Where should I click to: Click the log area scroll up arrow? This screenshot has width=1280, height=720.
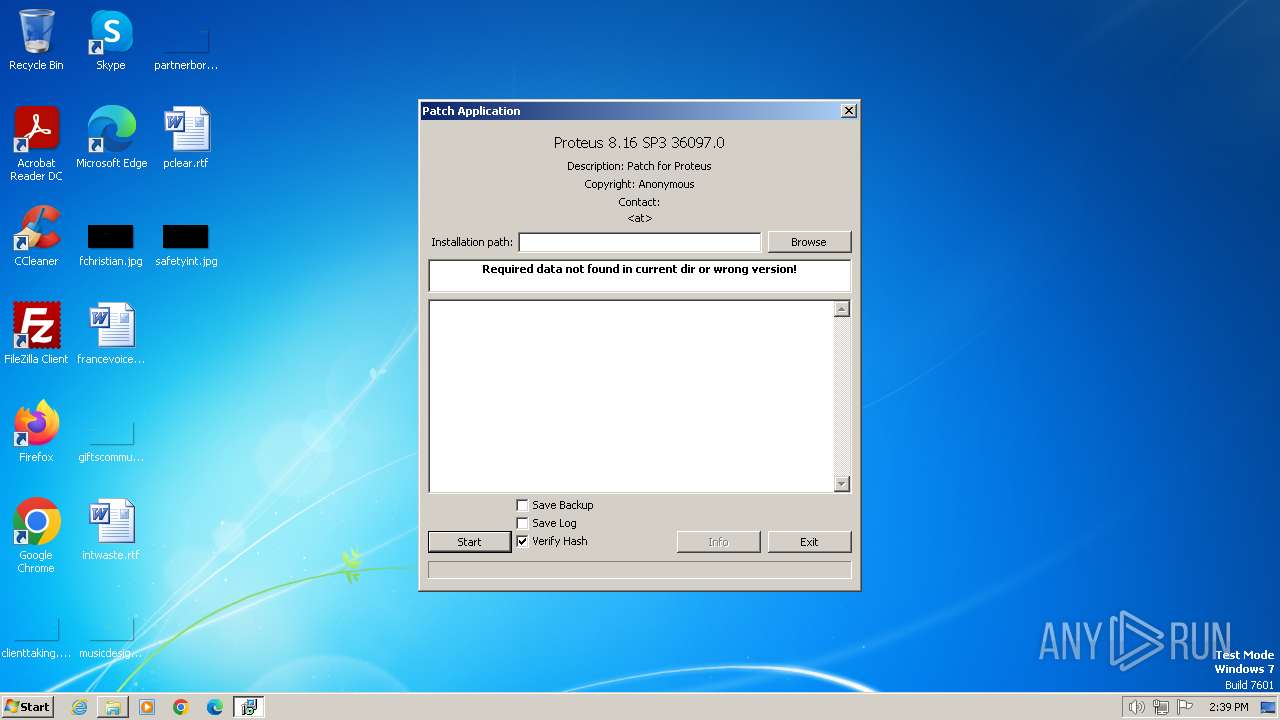coord(841,309)
